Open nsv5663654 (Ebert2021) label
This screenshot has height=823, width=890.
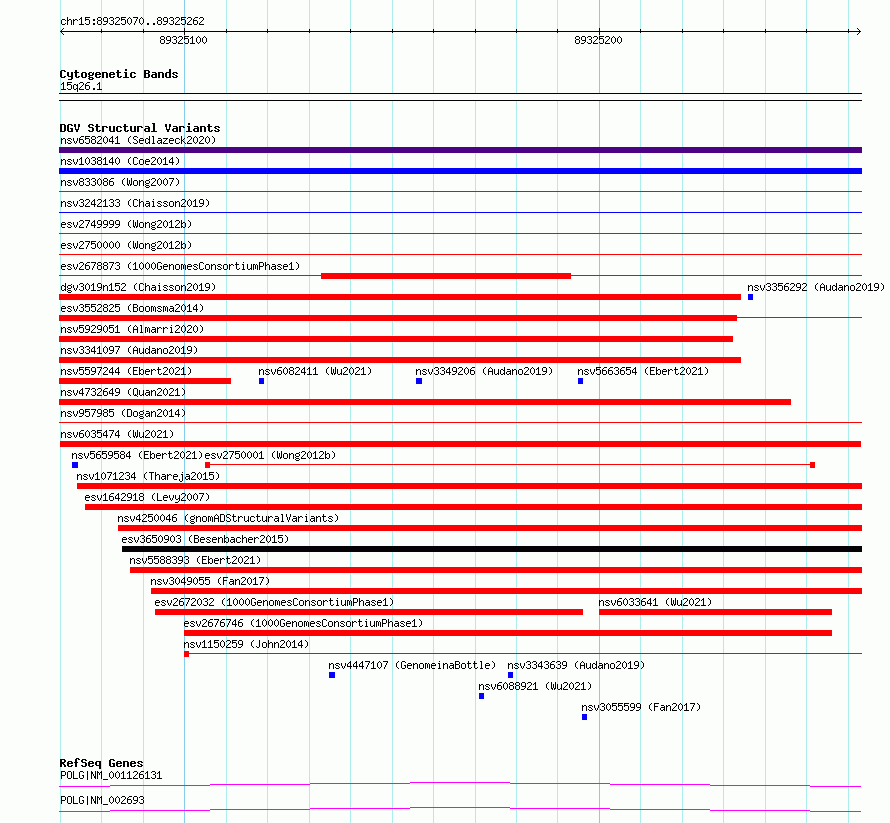pos(643,371)
